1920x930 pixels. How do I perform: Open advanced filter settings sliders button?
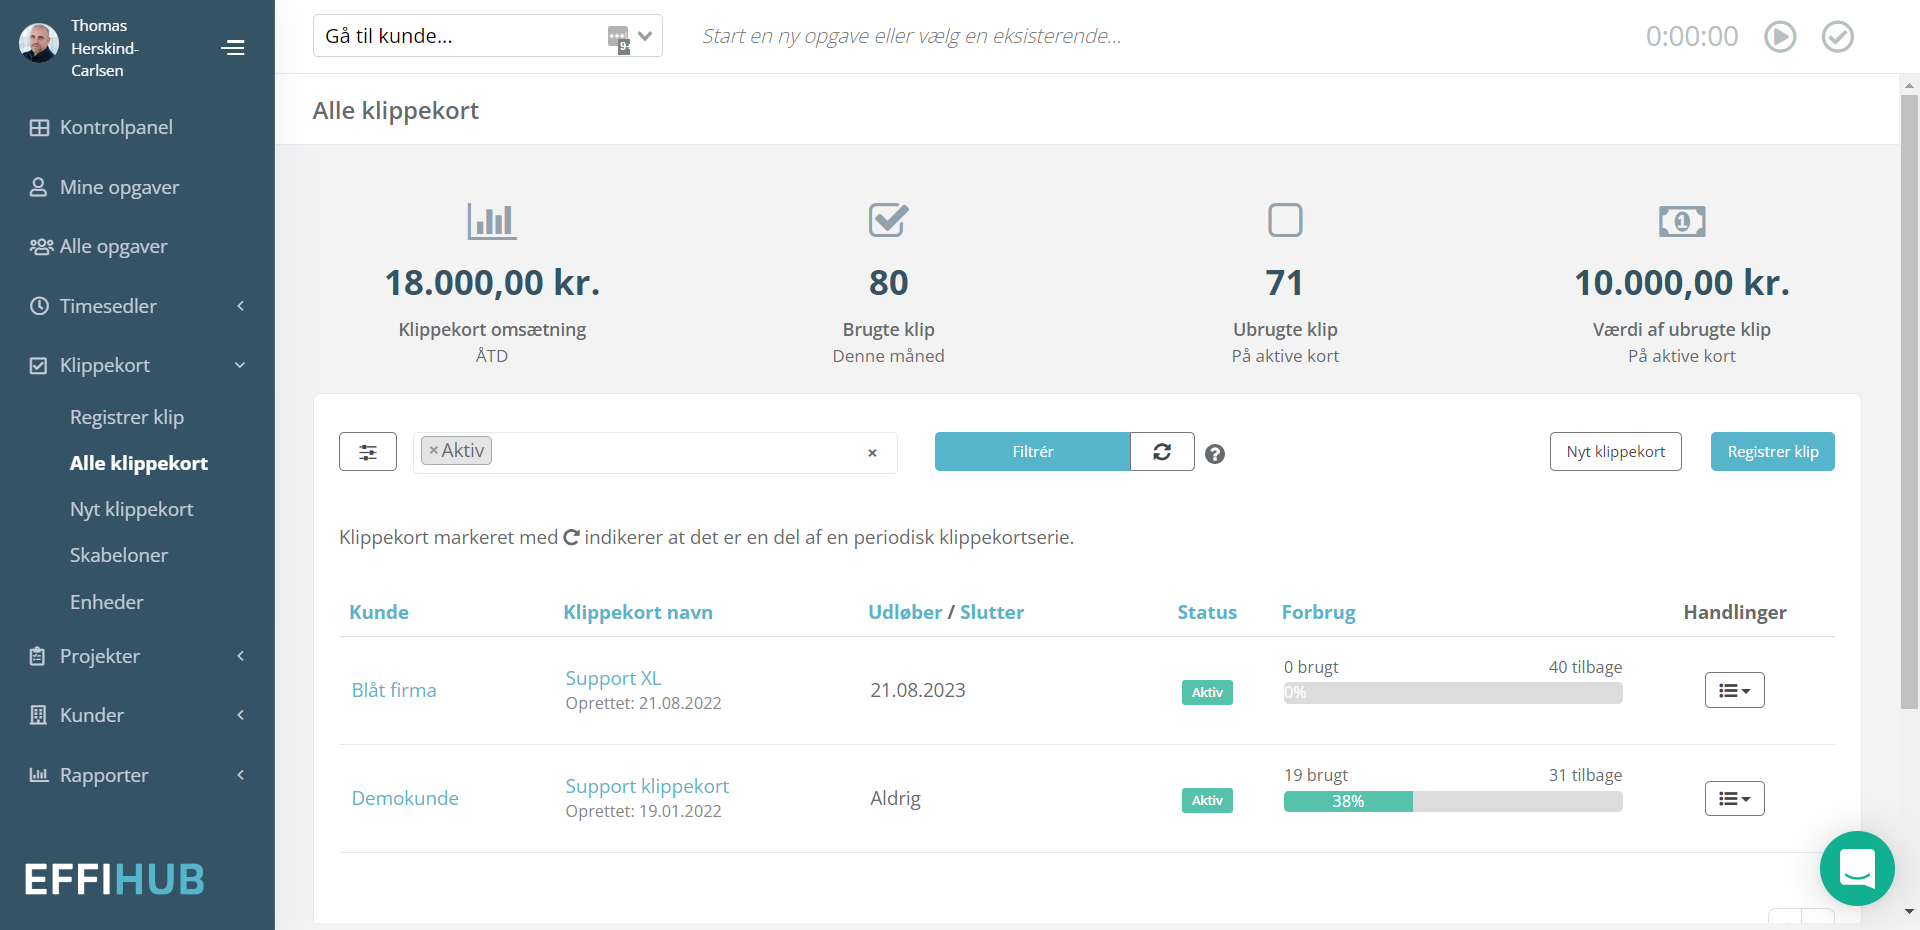(368, 451)
